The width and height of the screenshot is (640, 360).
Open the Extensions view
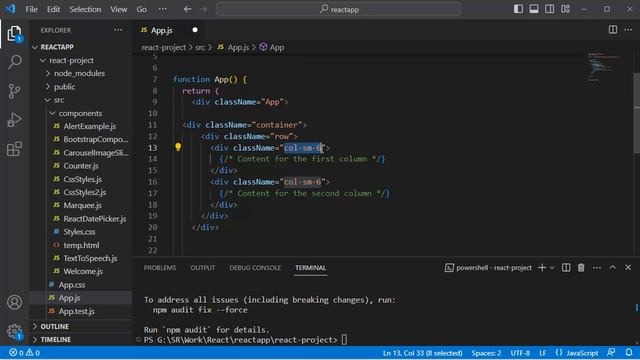click(14, 149)
